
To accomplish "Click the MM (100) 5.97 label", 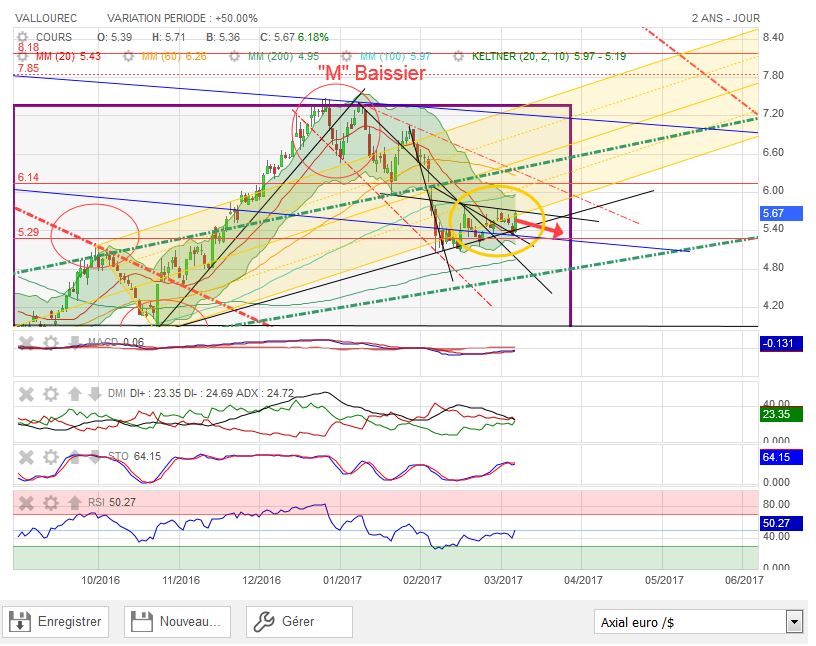I will coord(395,56).
